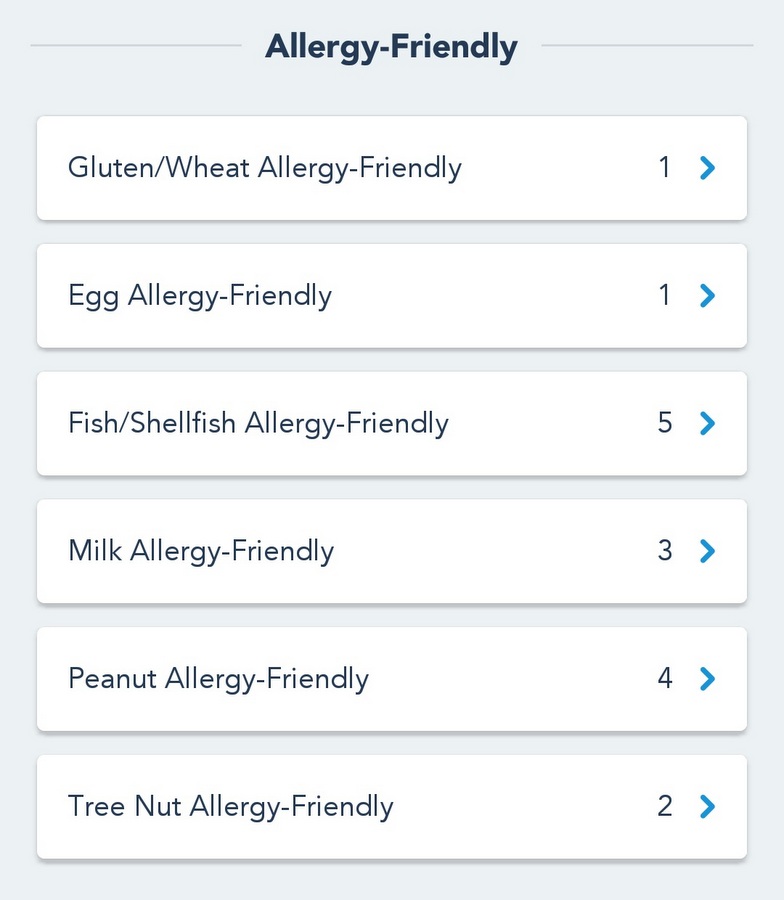
Task: Click empty card space before the Milk count
Action: coord(500,551)
